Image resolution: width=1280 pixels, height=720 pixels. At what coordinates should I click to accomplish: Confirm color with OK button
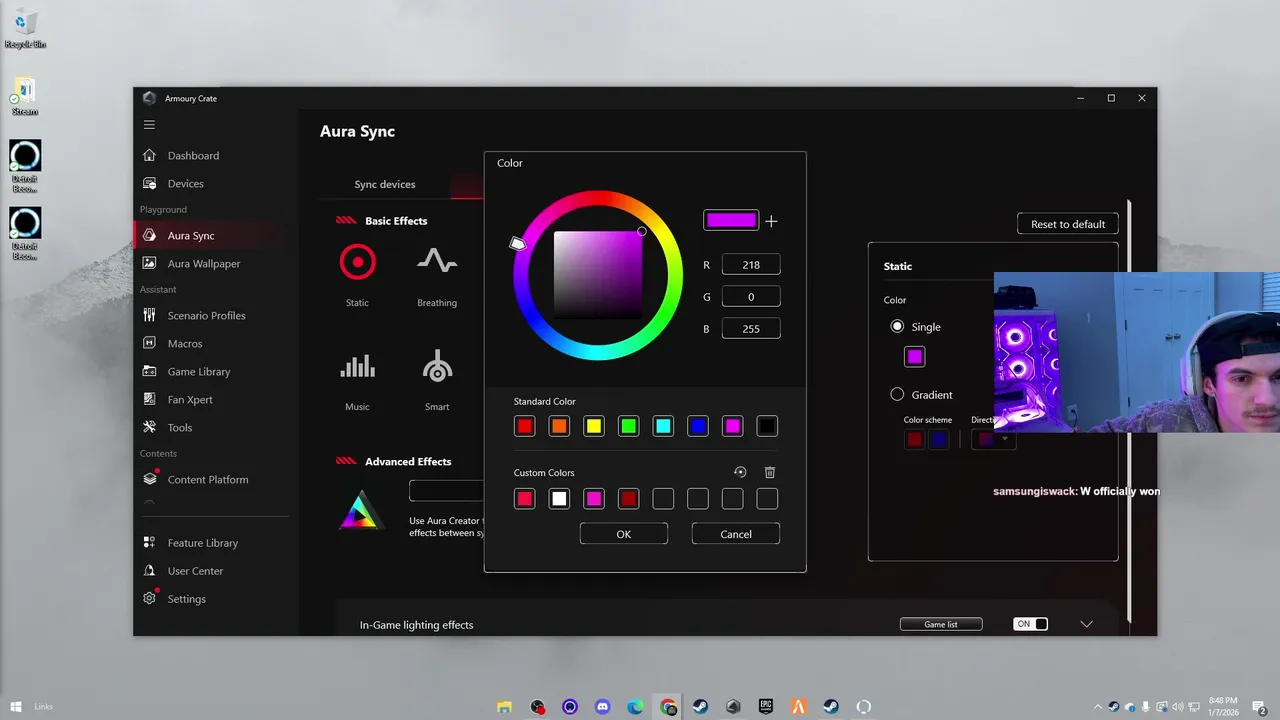(x=624, y=534)
